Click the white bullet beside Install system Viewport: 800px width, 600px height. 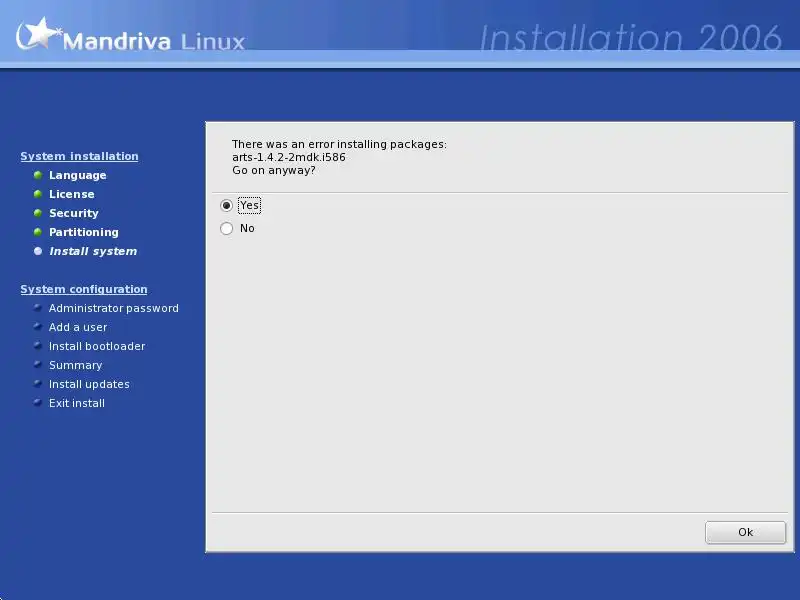[38, 251]
